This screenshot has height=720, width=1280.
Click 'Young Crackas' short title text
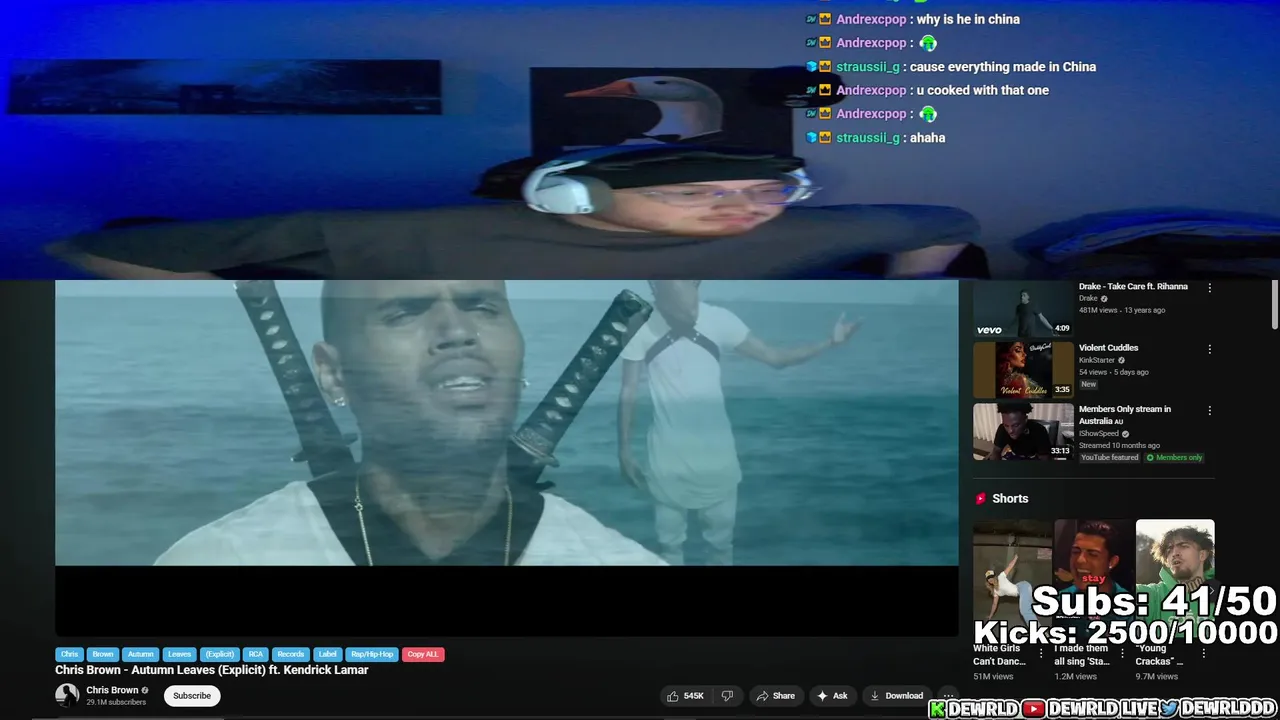[1160, 655]
